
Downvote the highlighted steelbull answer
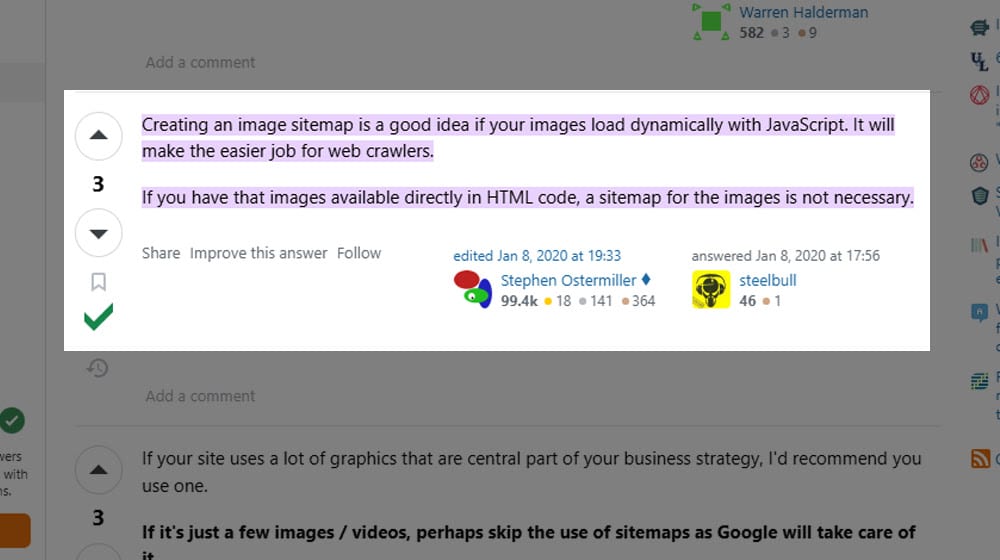98,233
